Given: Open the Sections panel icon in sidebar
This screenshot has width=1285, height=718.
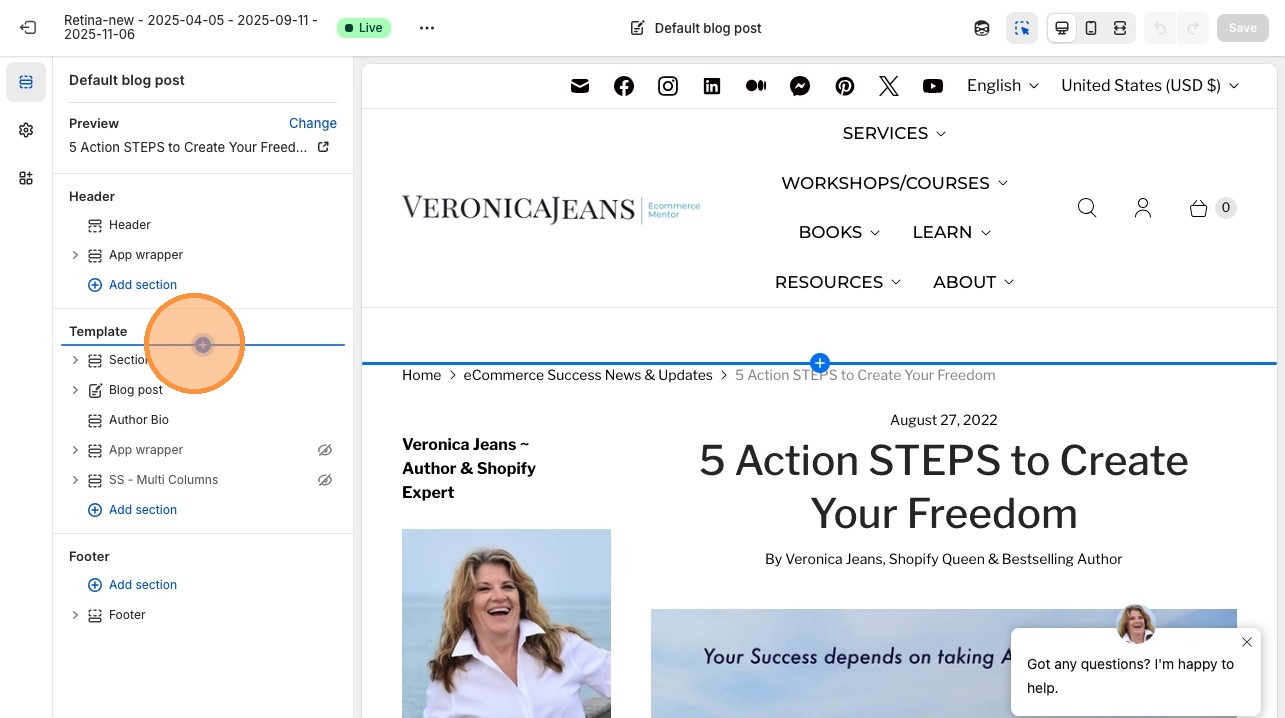Looking at the screenshot, I should click(x=26, y=82).
